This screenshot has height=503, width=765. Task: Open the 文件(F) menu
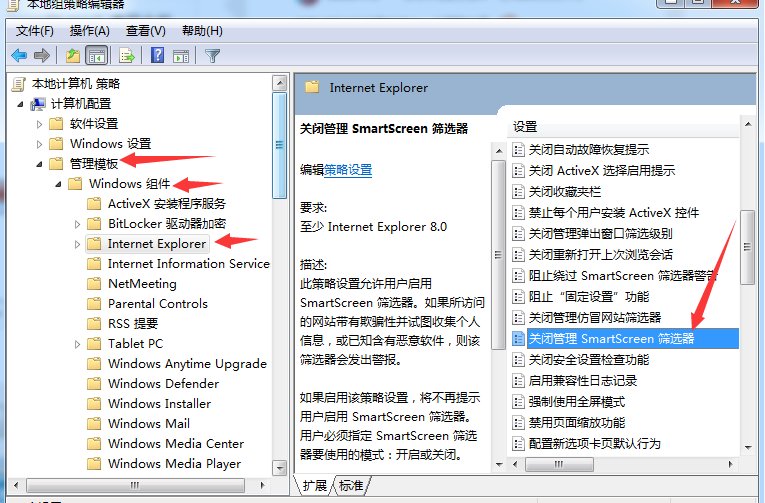tap(35, 31)
